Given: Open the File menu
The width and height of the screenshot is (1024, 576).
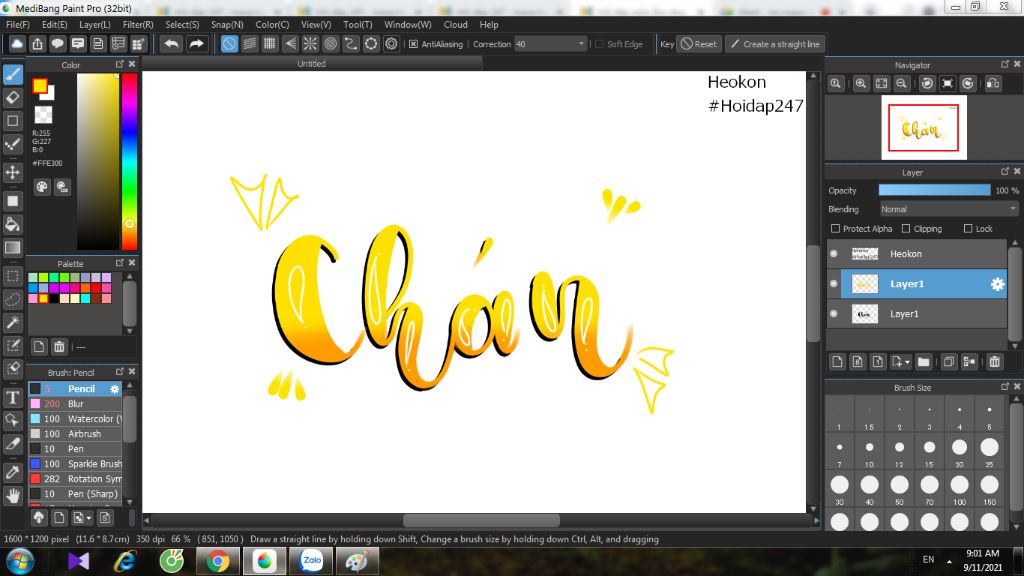Looking at the screenshot, I should click(18, 25).
